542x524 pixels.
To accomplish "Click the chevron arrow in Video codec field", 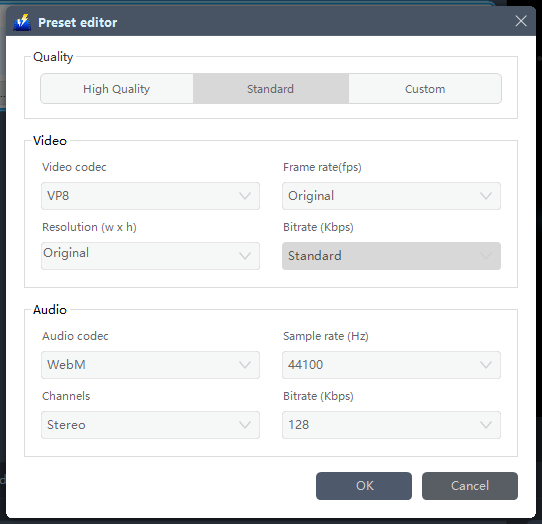I will click(x=245, y=196).
